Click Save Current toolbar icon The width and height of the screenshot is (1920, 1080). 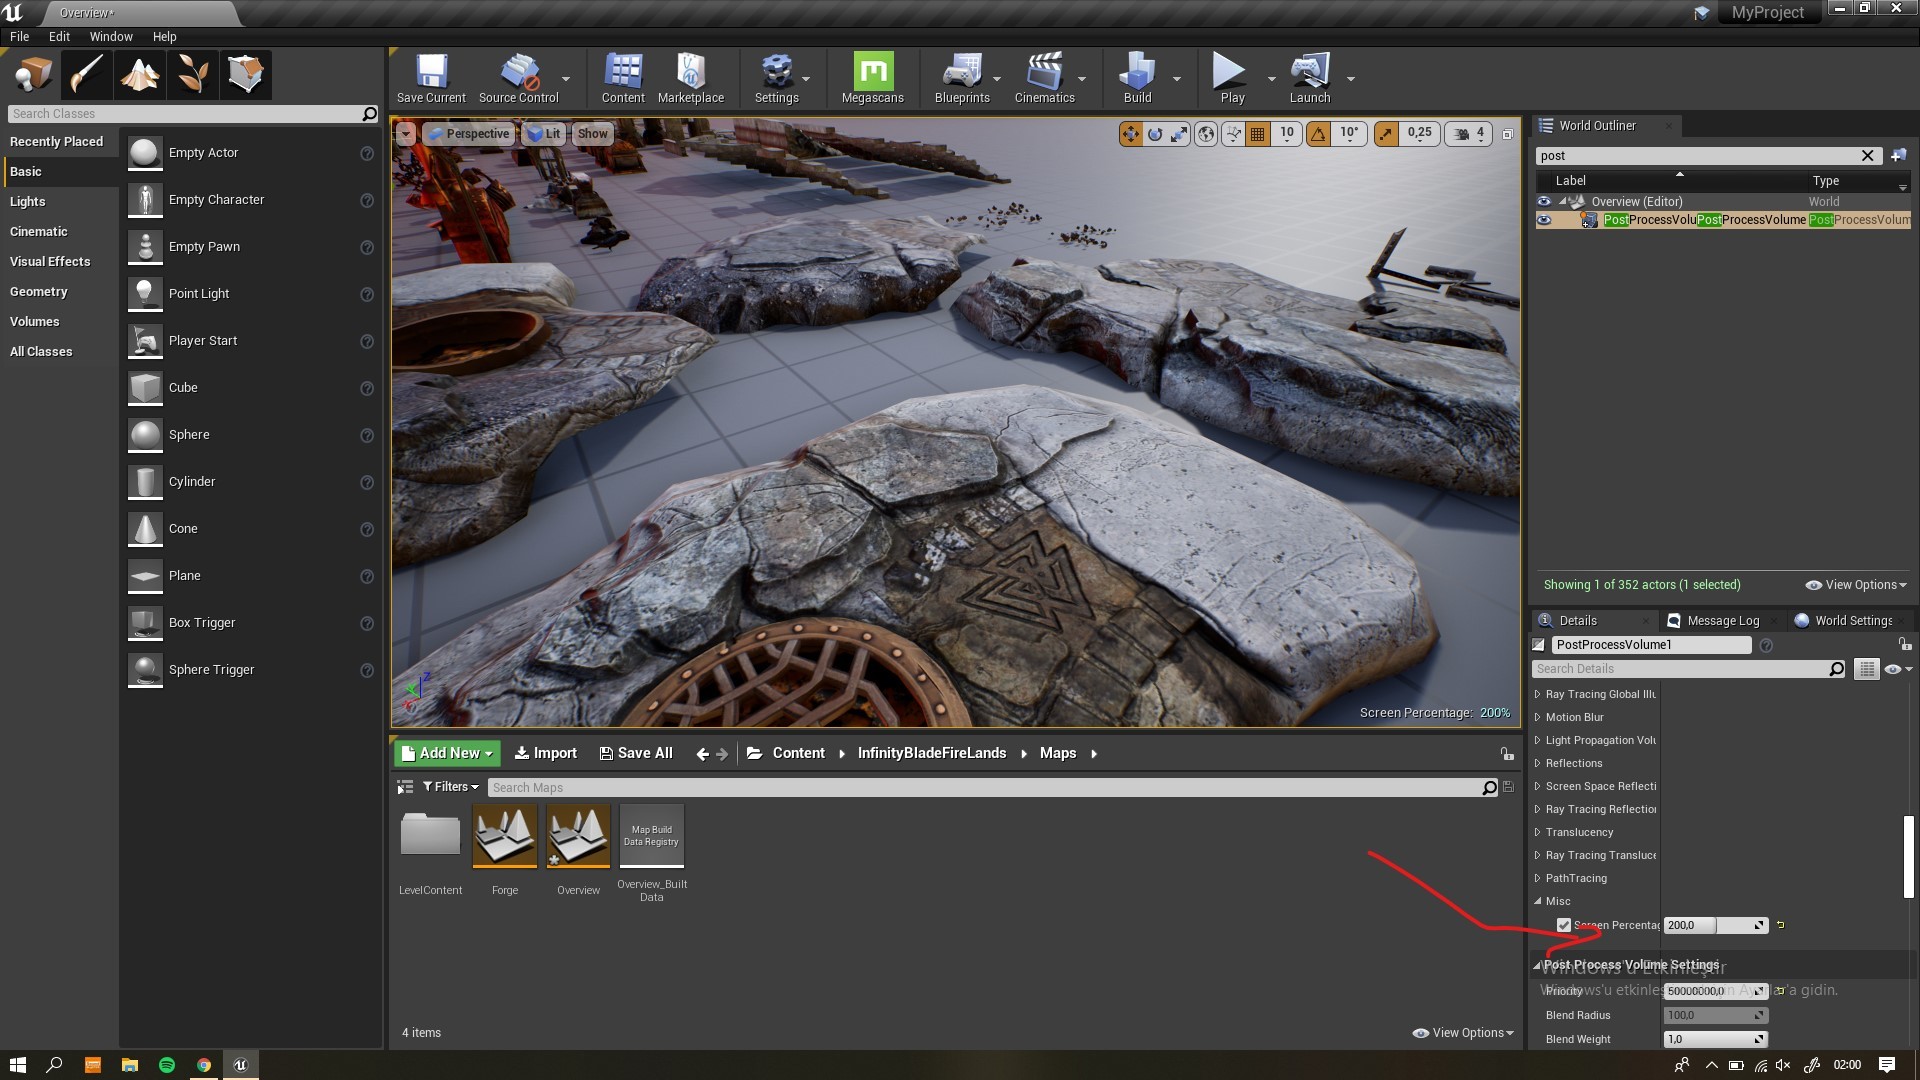pos(431,78)
